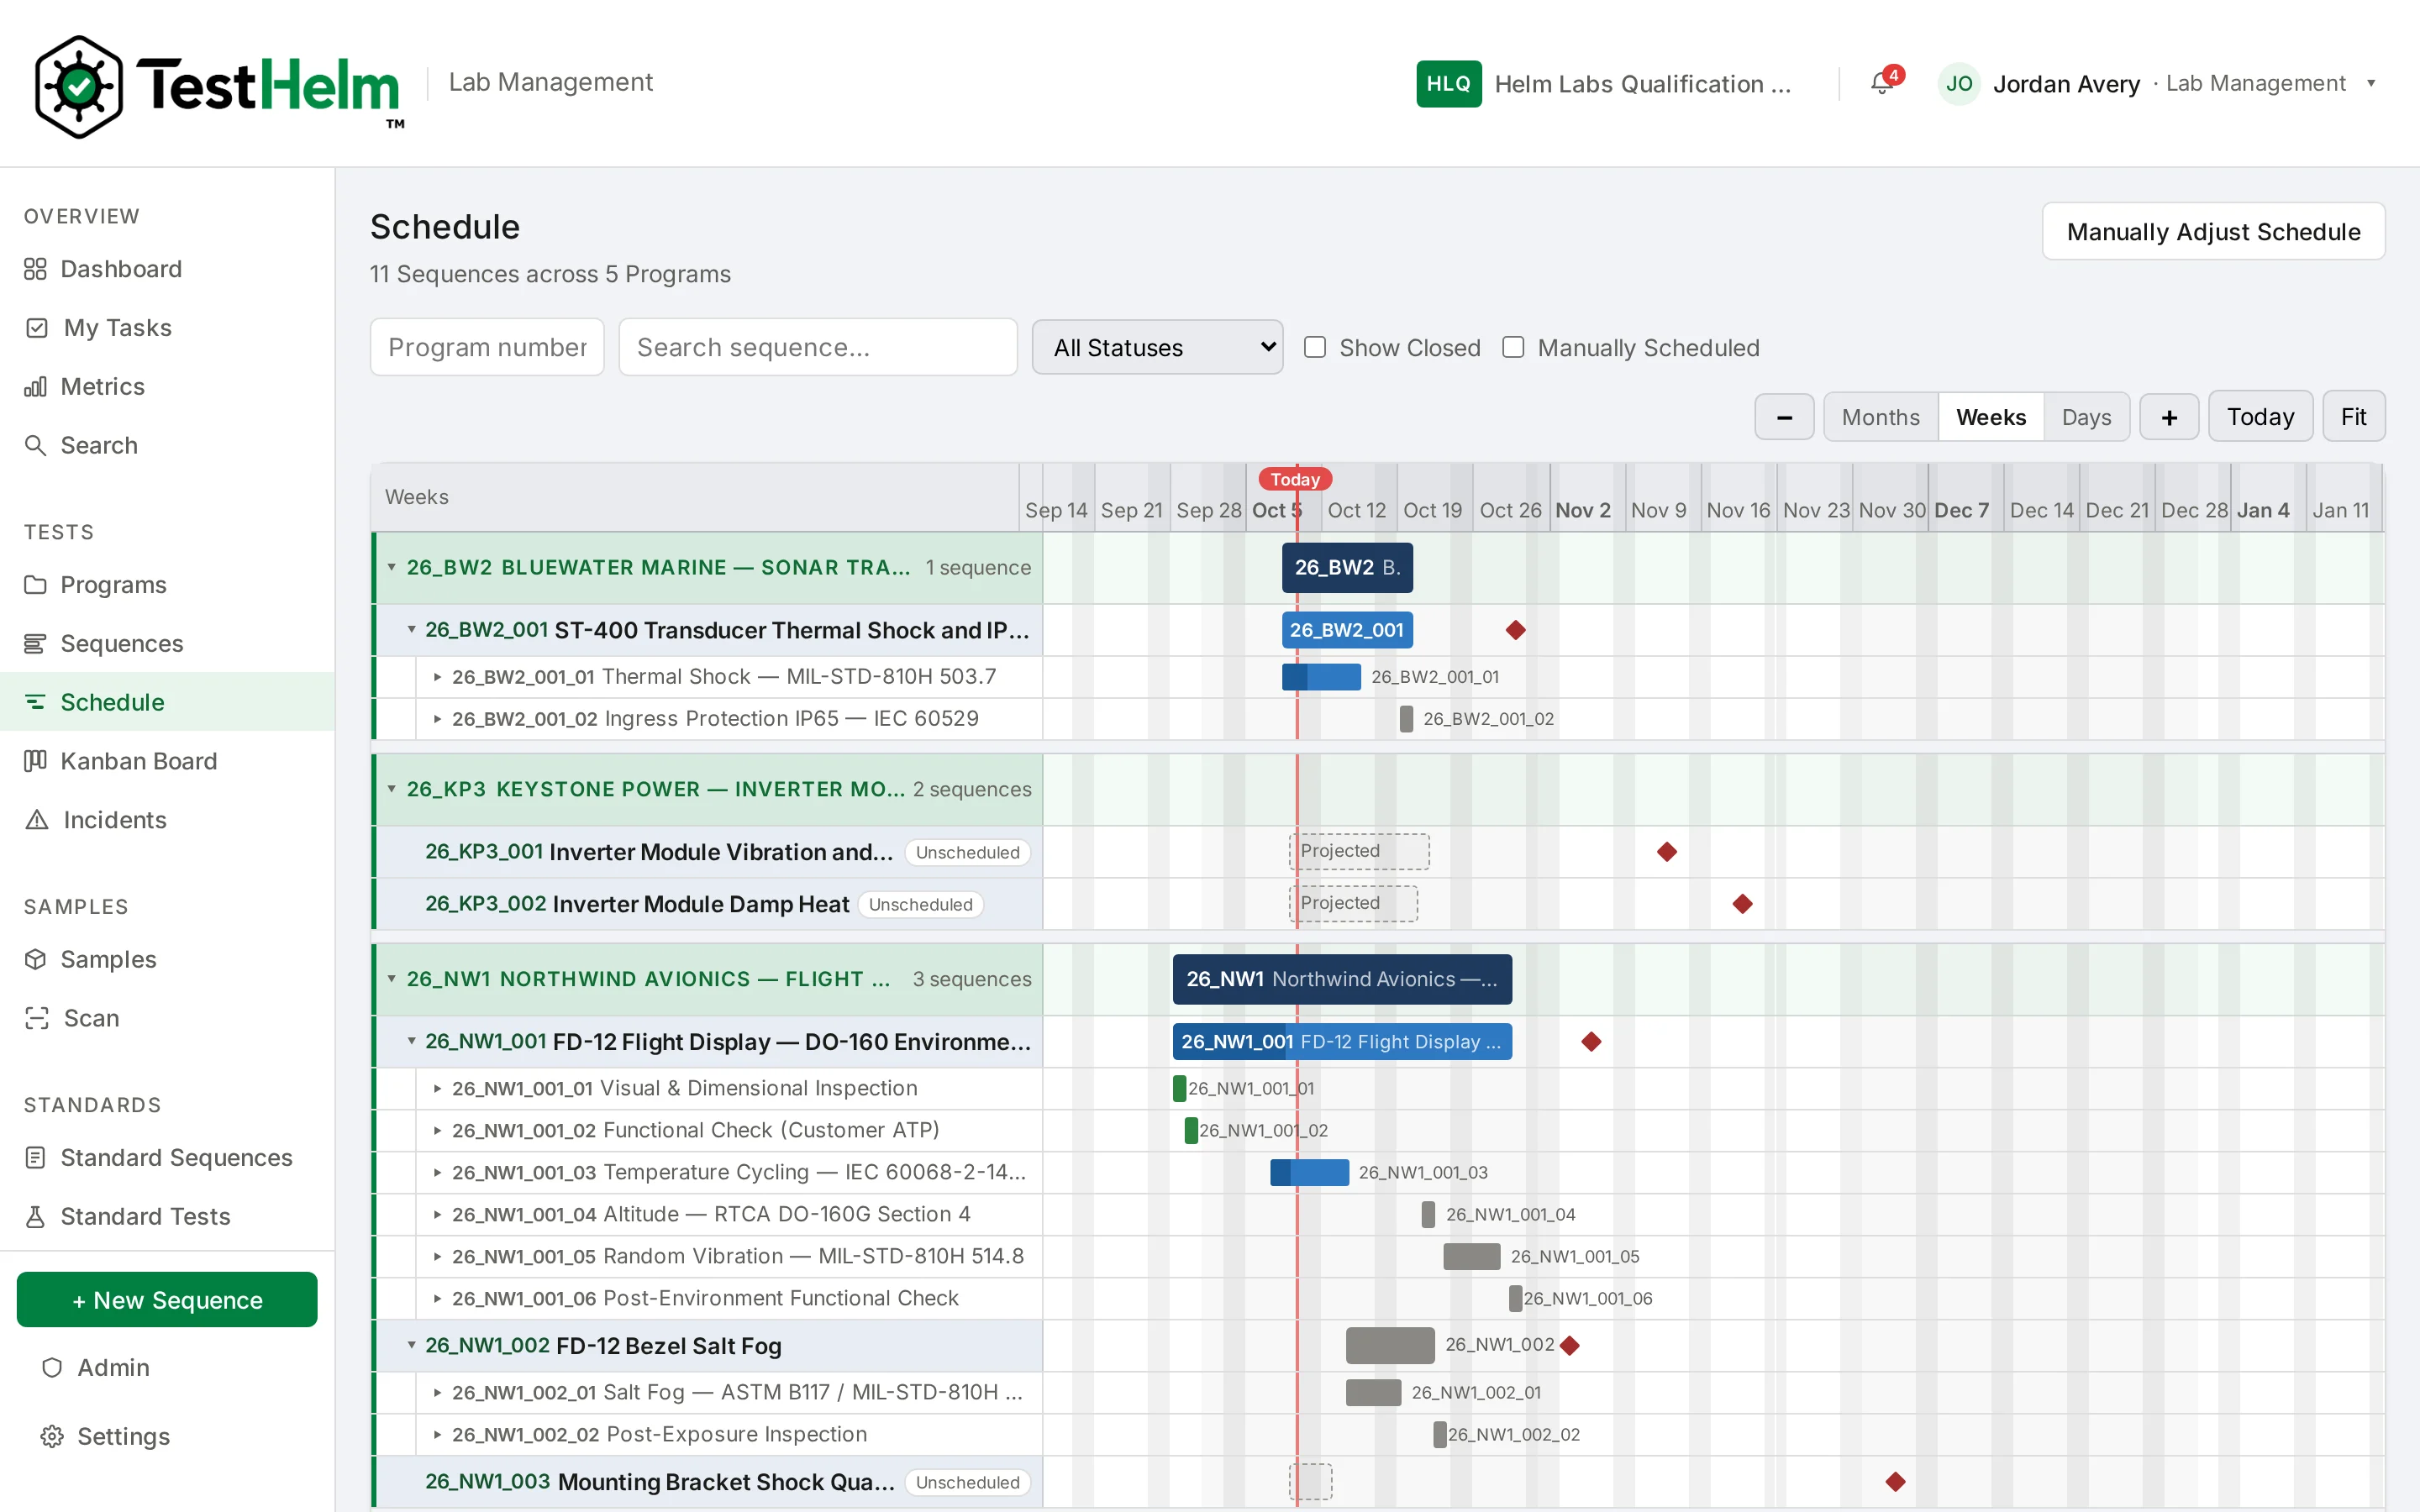Enable the Manually Scheduled checkbox
The width and height of the screenshot is (2420, 1512).
(x=1514, y=347)
